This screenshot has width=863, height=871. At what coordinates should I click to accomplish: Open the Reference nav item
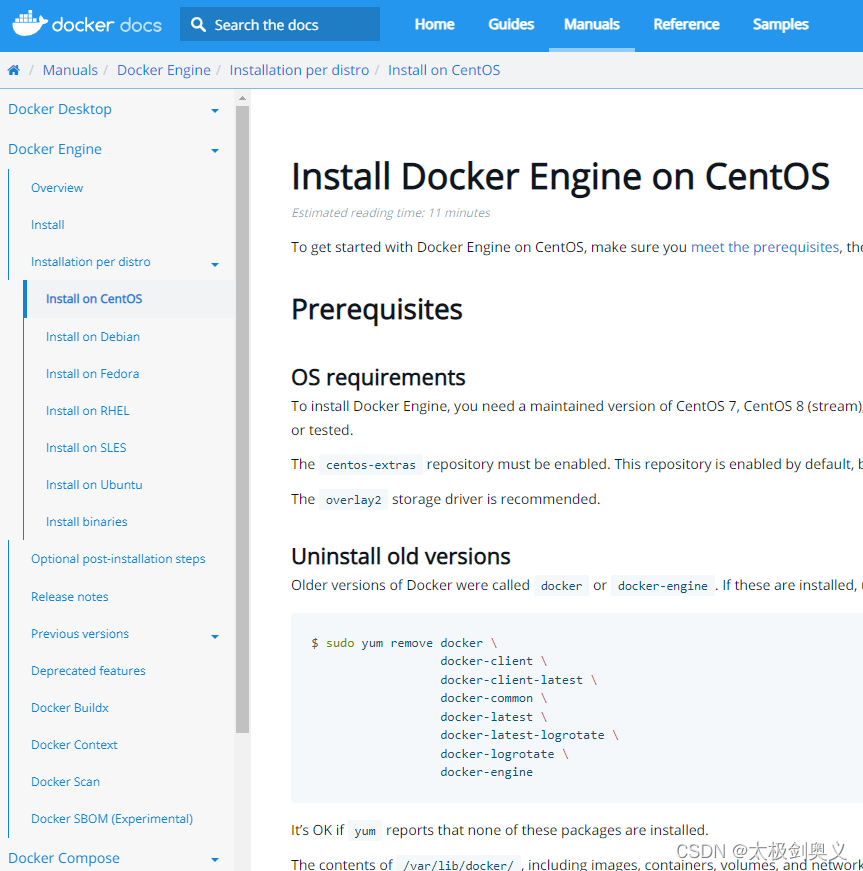[x=686, y=24]
